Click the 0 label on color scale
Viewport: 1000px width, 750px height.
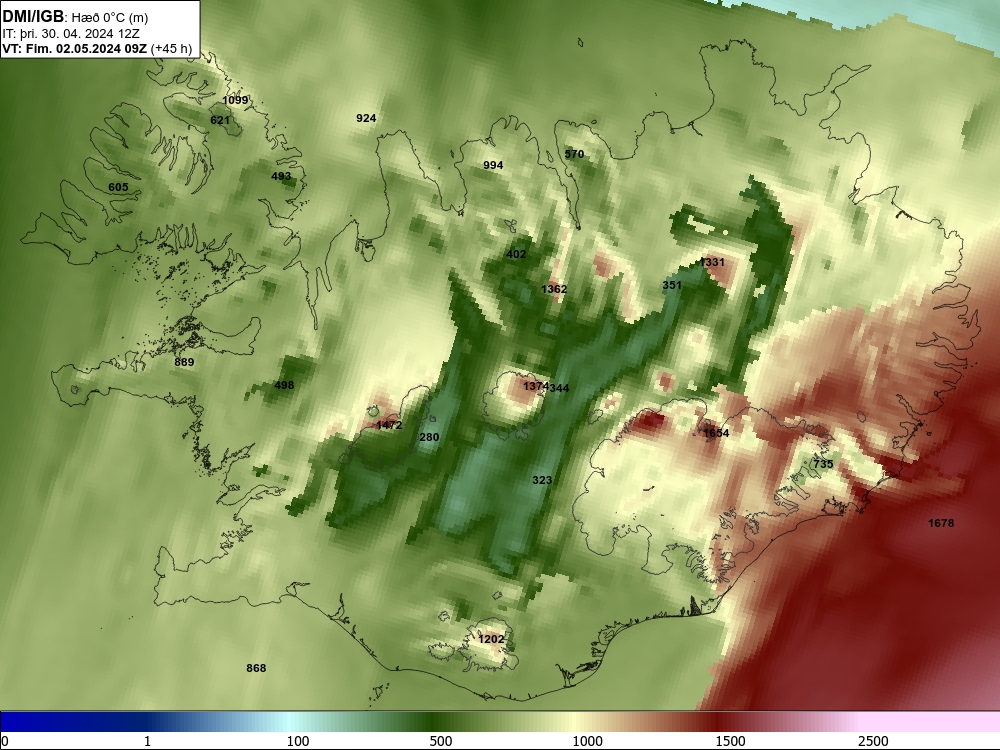click(5, 741)
